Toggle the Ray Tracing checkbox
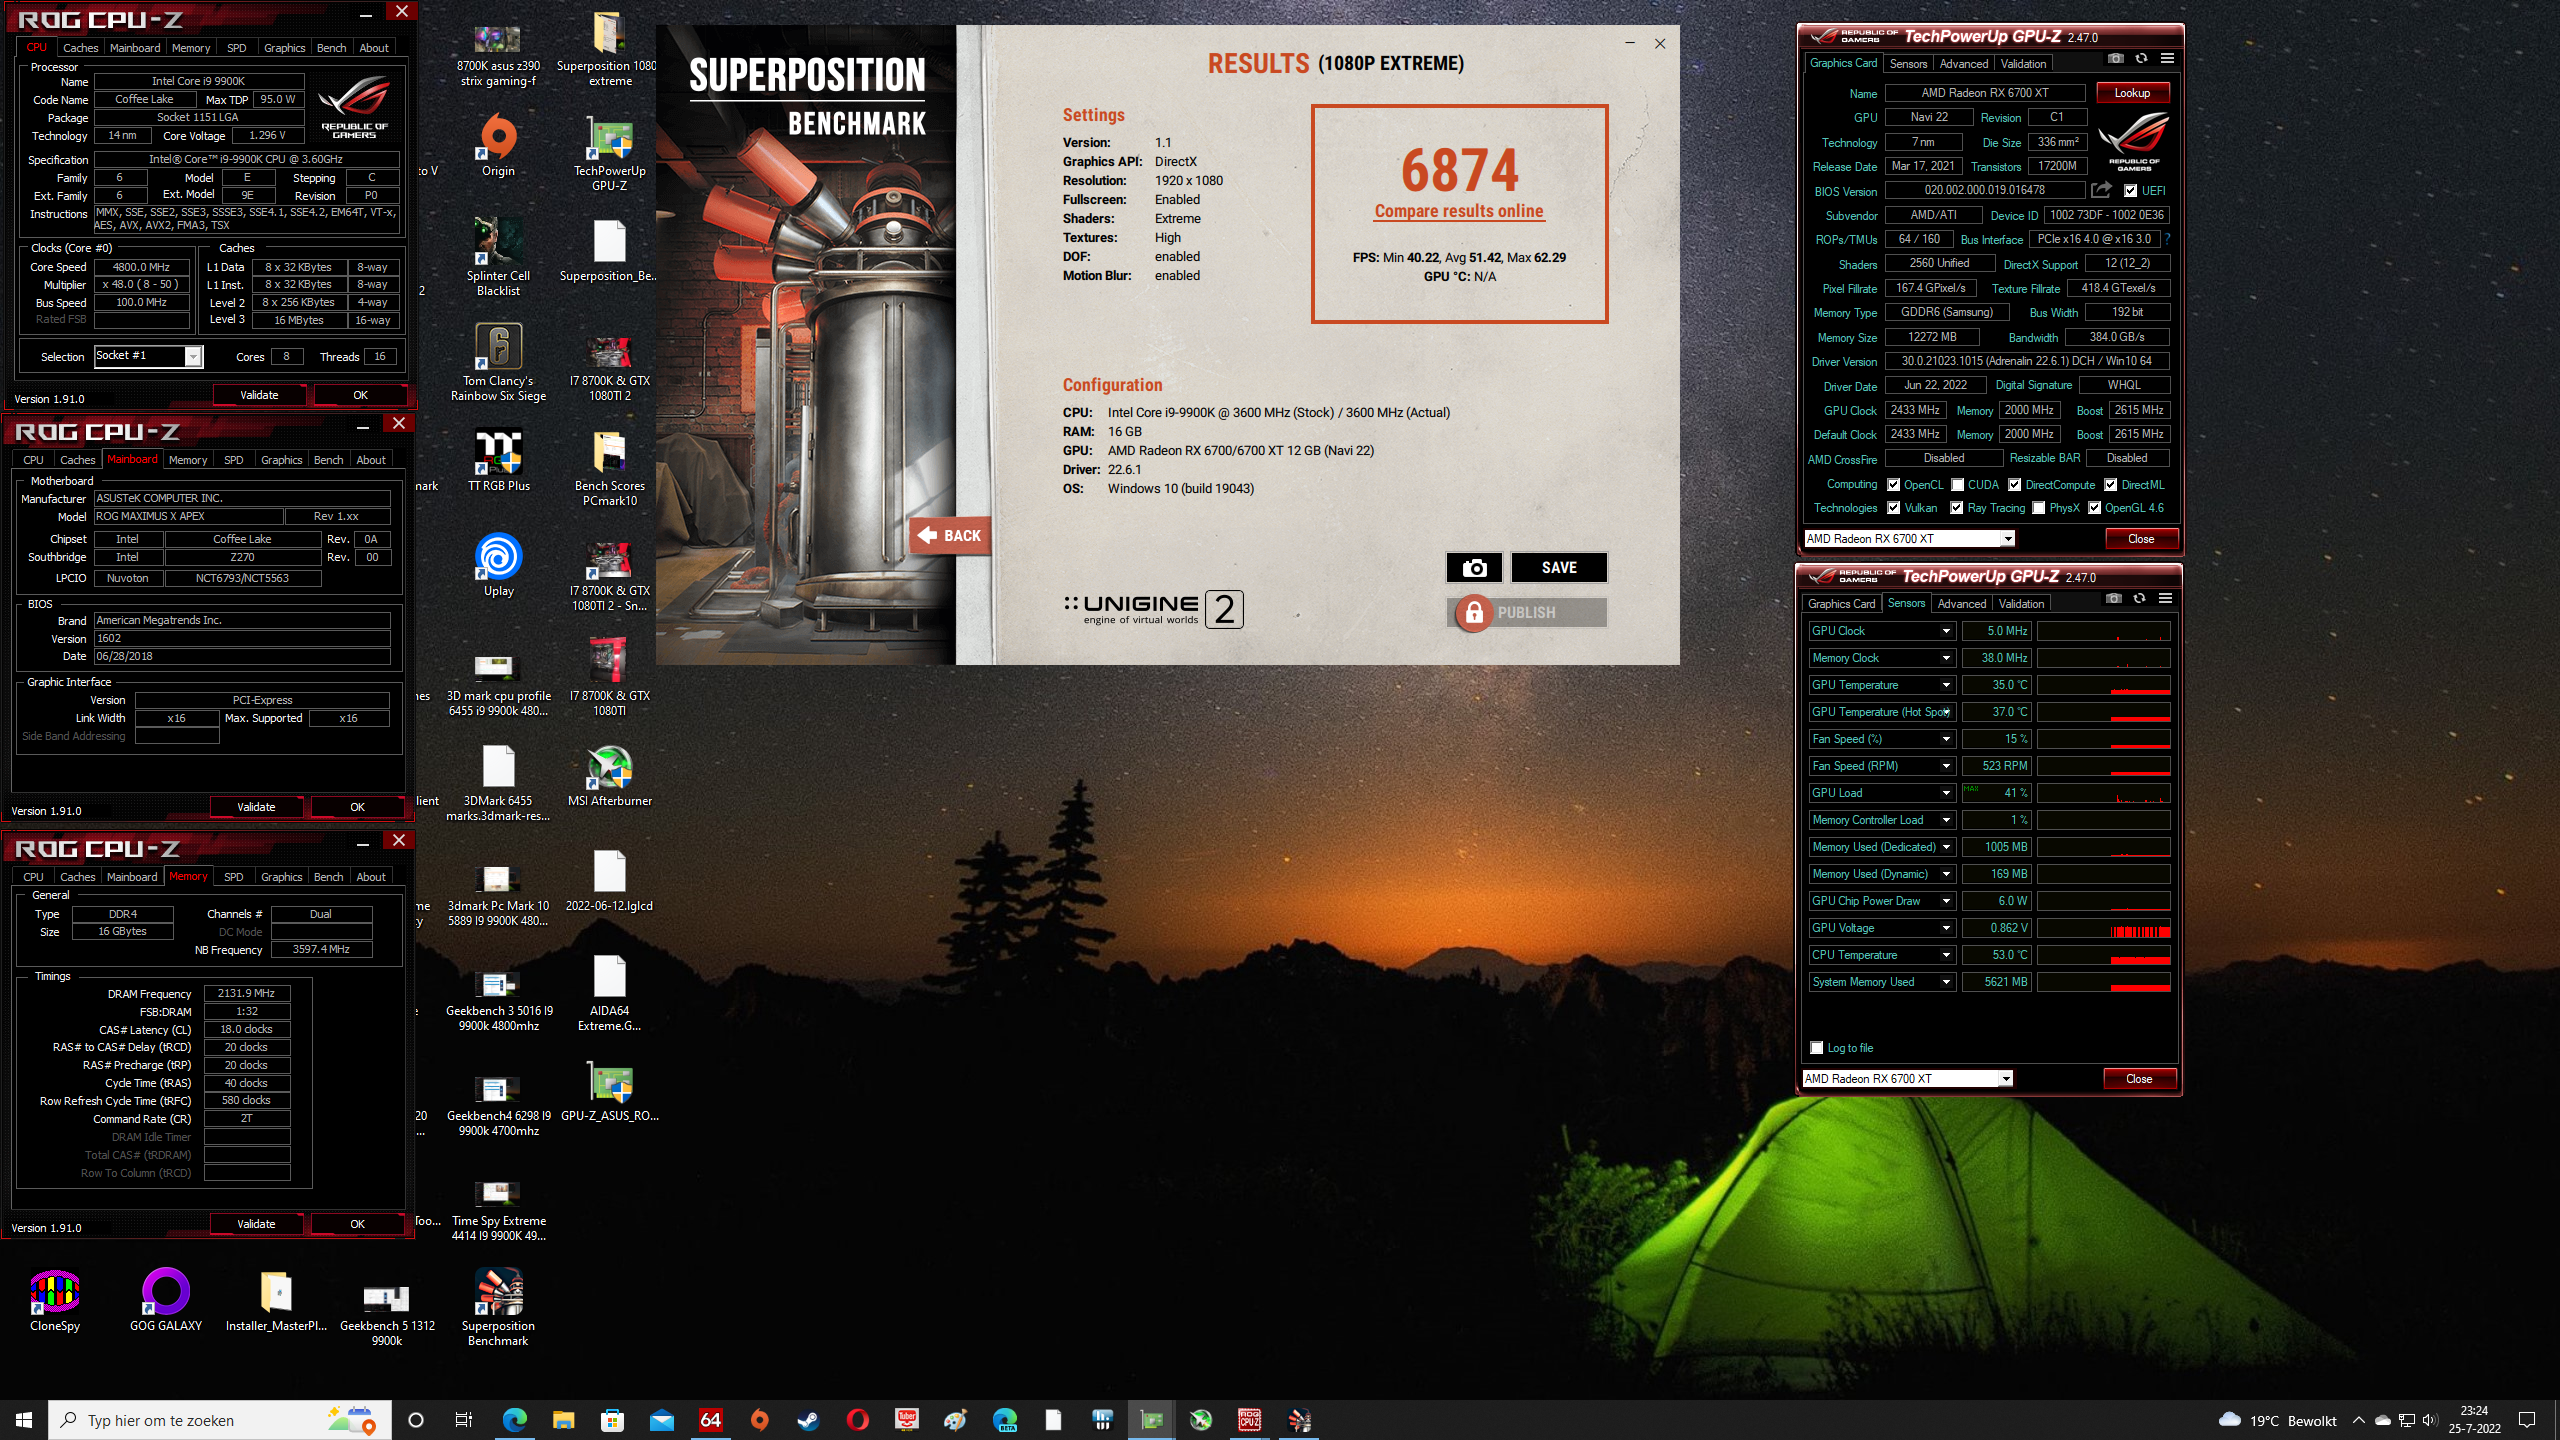2560x1440 pixels. click(1957, 508)
